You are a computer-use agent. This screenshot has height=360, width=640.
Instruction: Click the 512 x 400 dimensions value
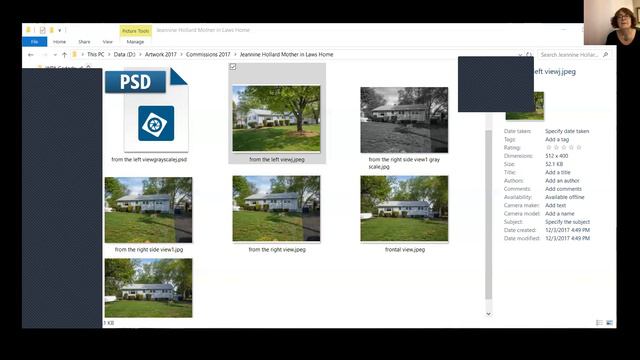tap(556, 156)
